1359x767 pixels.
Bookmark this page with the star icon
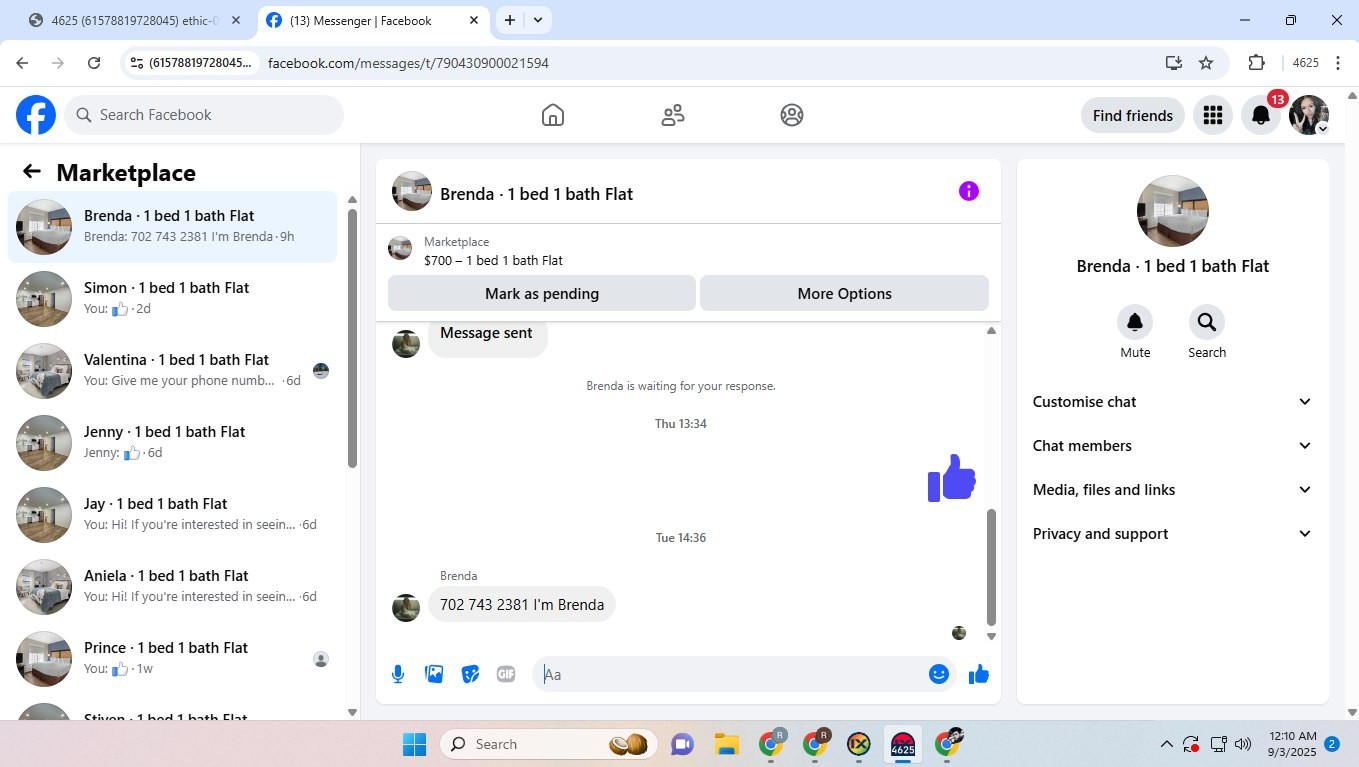coord(1206,63)
